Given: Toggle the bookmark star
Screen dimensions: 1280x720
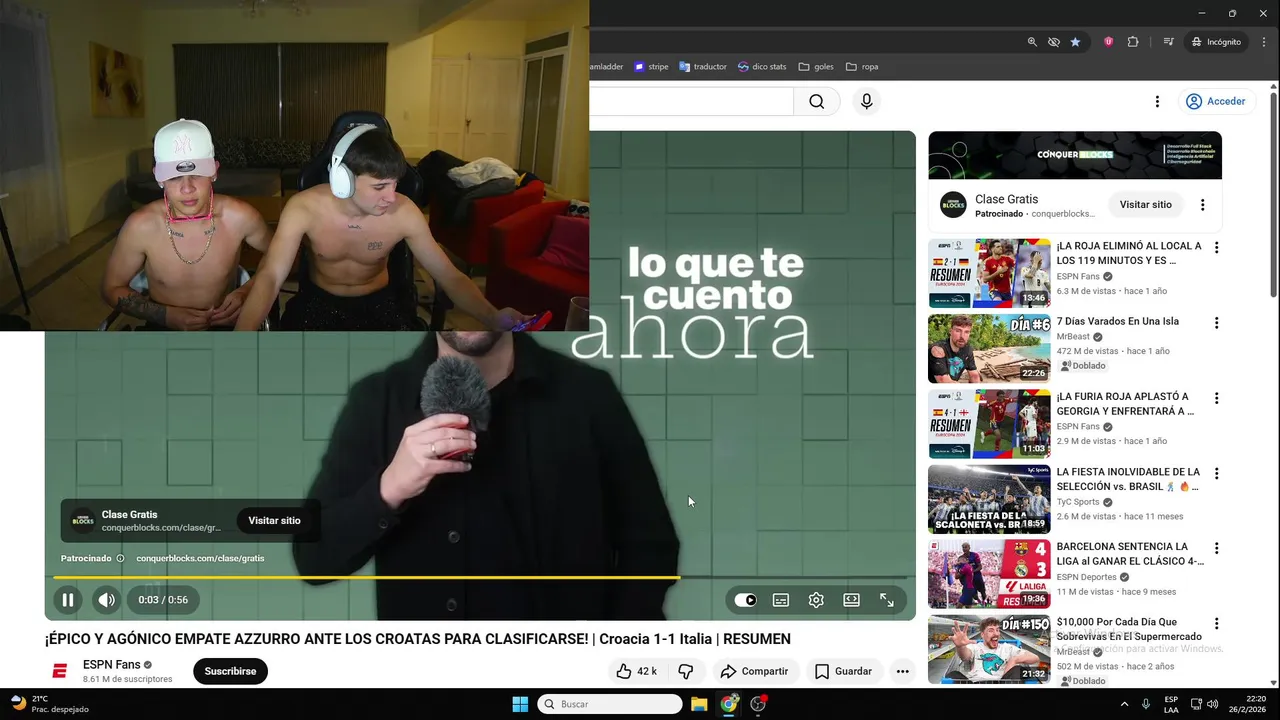Looking at the screenshot, I should coord(1075,42).
